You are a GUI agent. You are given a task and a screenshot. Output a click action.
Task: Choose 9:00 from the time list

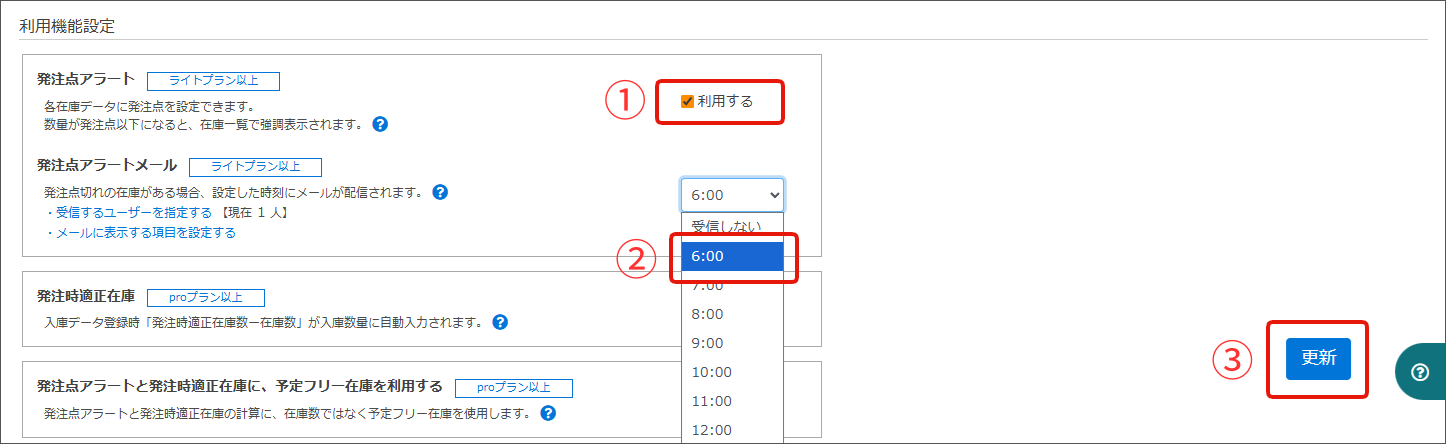[x=732, y=343]
